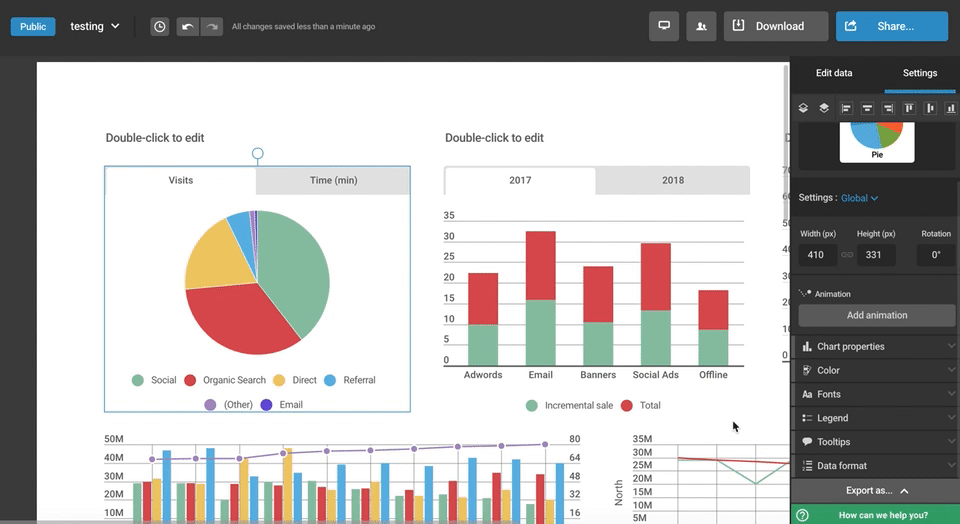Image resolution: width=960 pixels, height=524 pixels.
Task: Click the Social Ads bar in chart
Action: point(656,304)
